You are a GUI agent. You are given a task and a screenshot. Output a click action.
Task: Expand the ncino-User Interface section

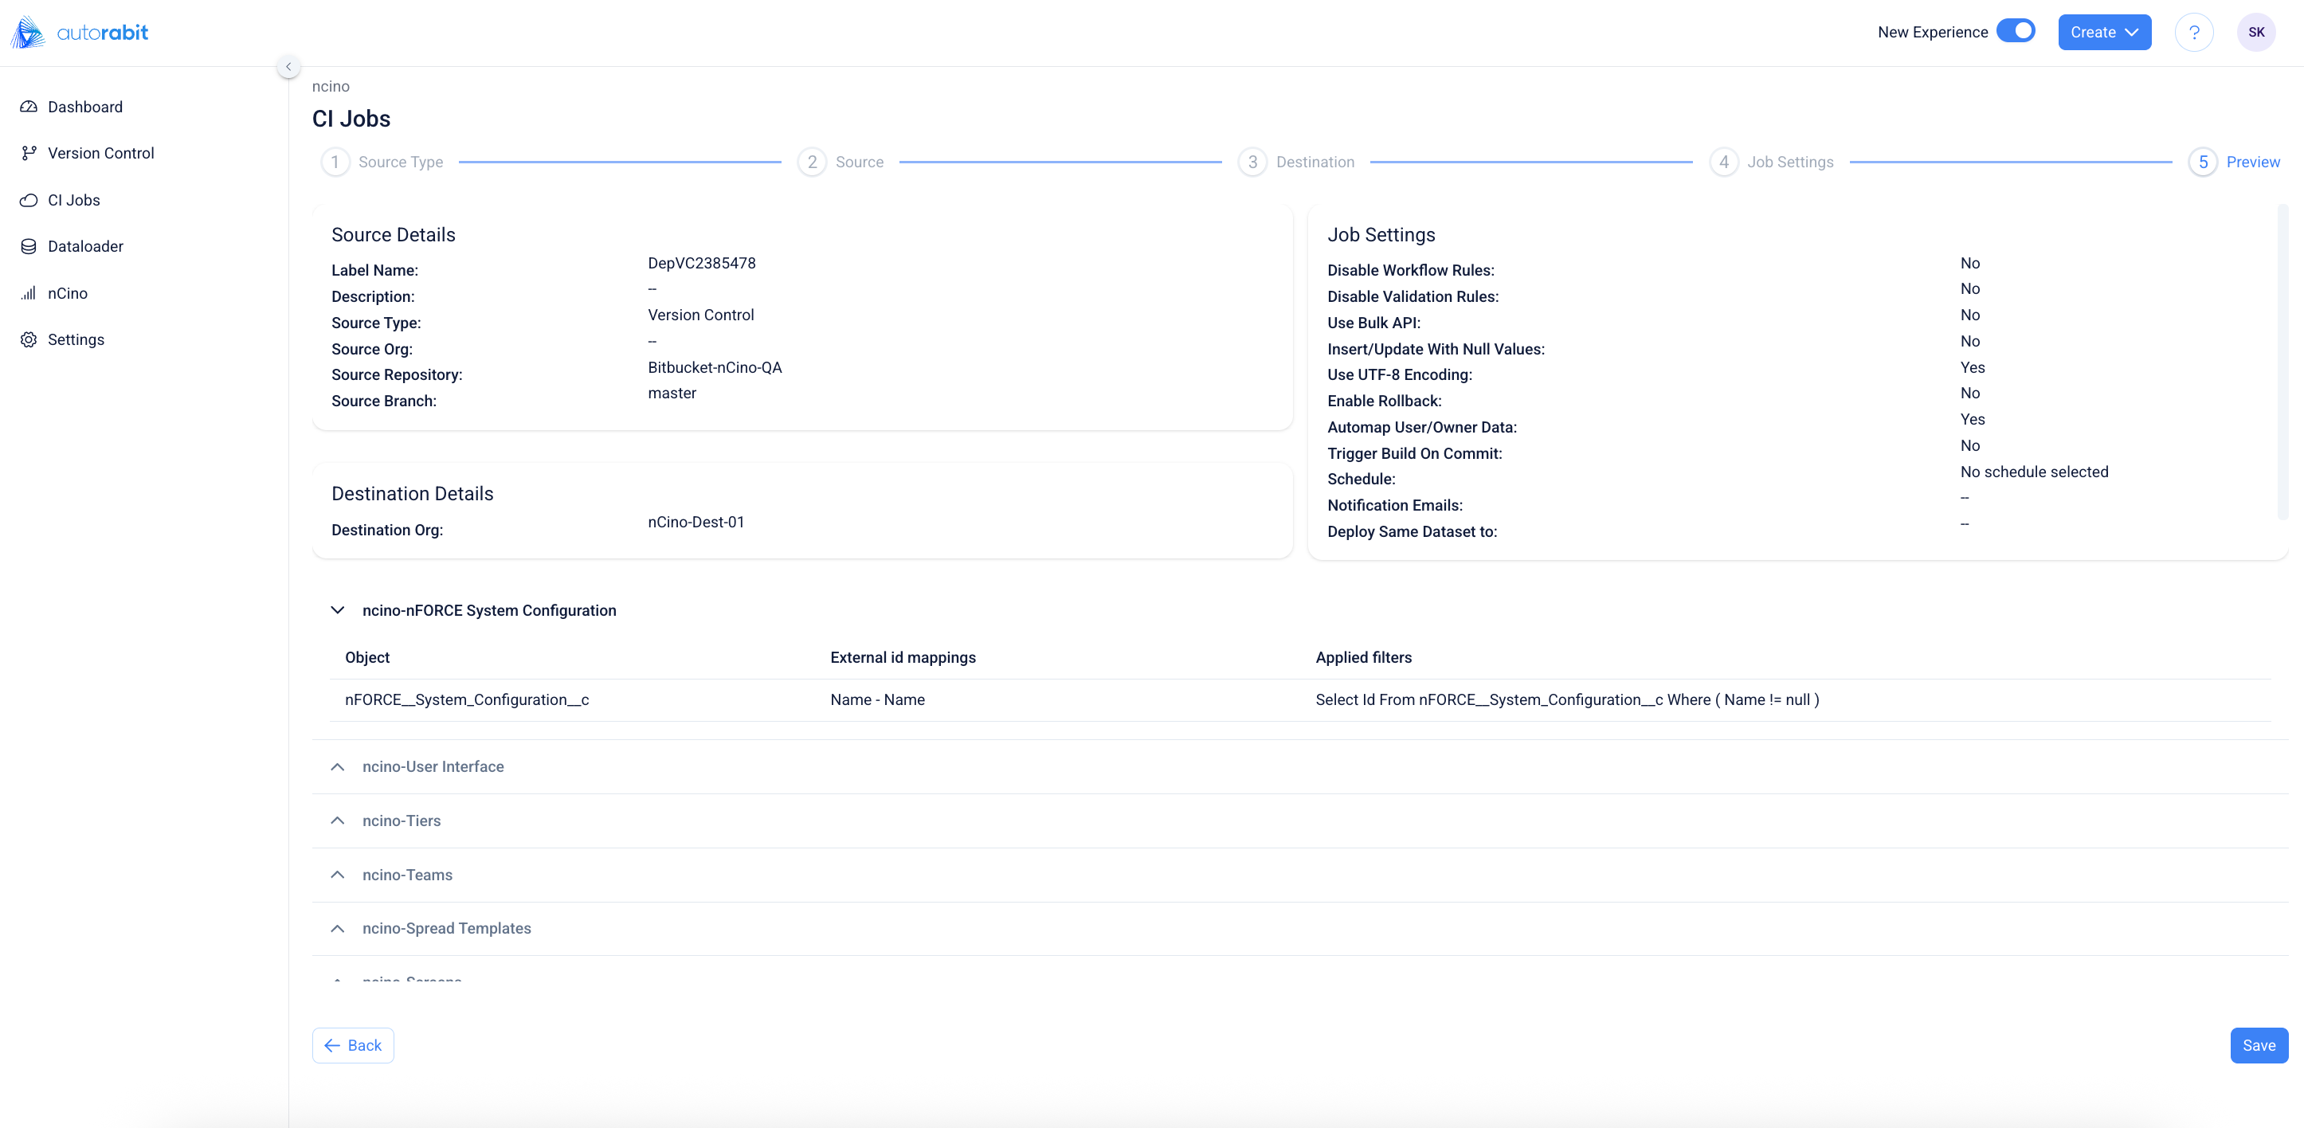[x=338, y=767]
